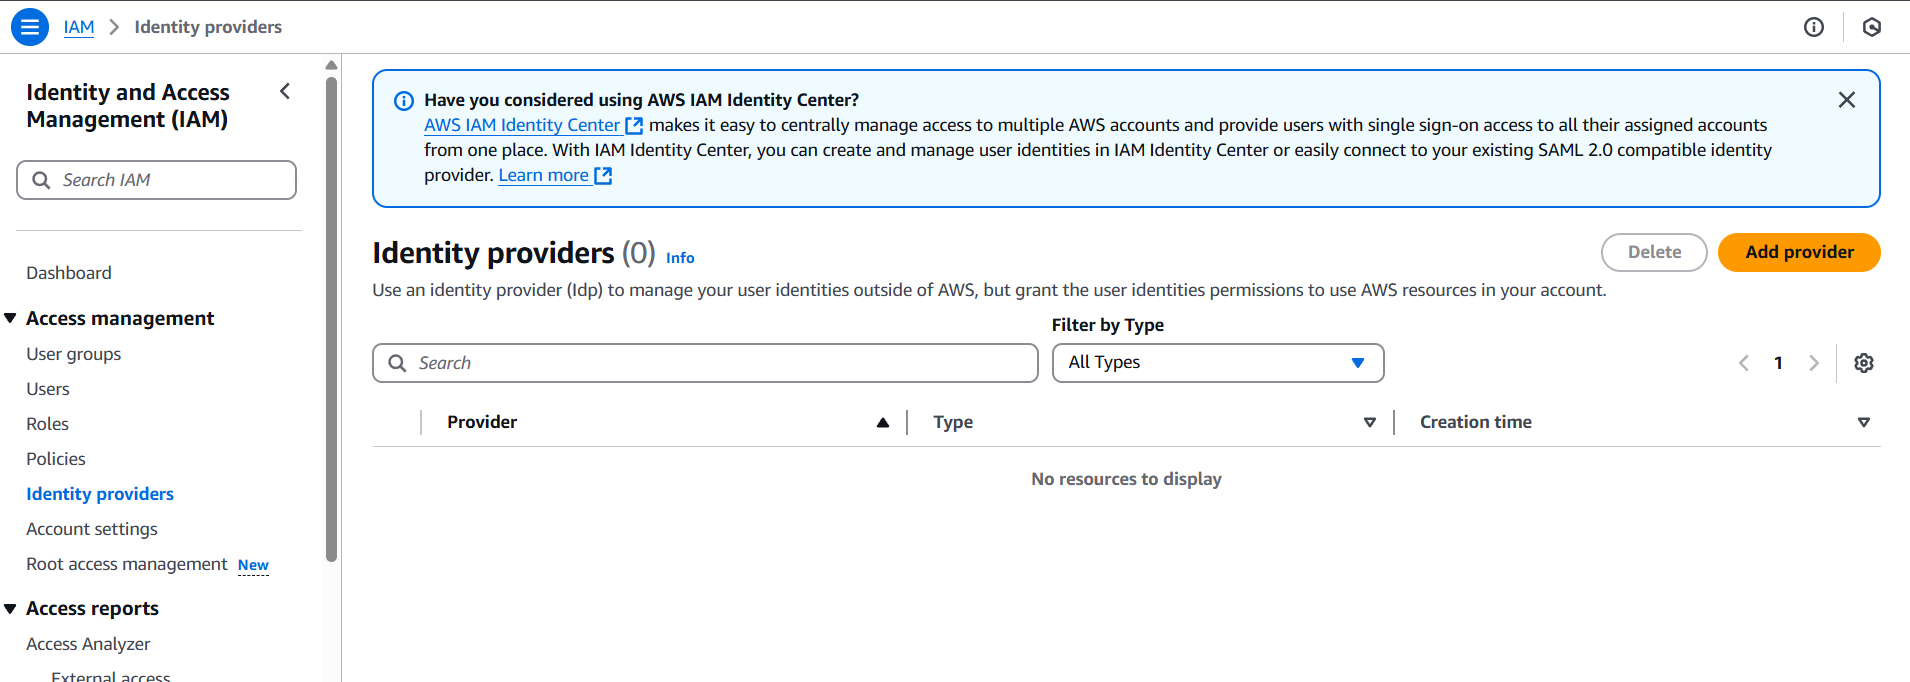
Task: Go to User groups
Action: point(74,354)
